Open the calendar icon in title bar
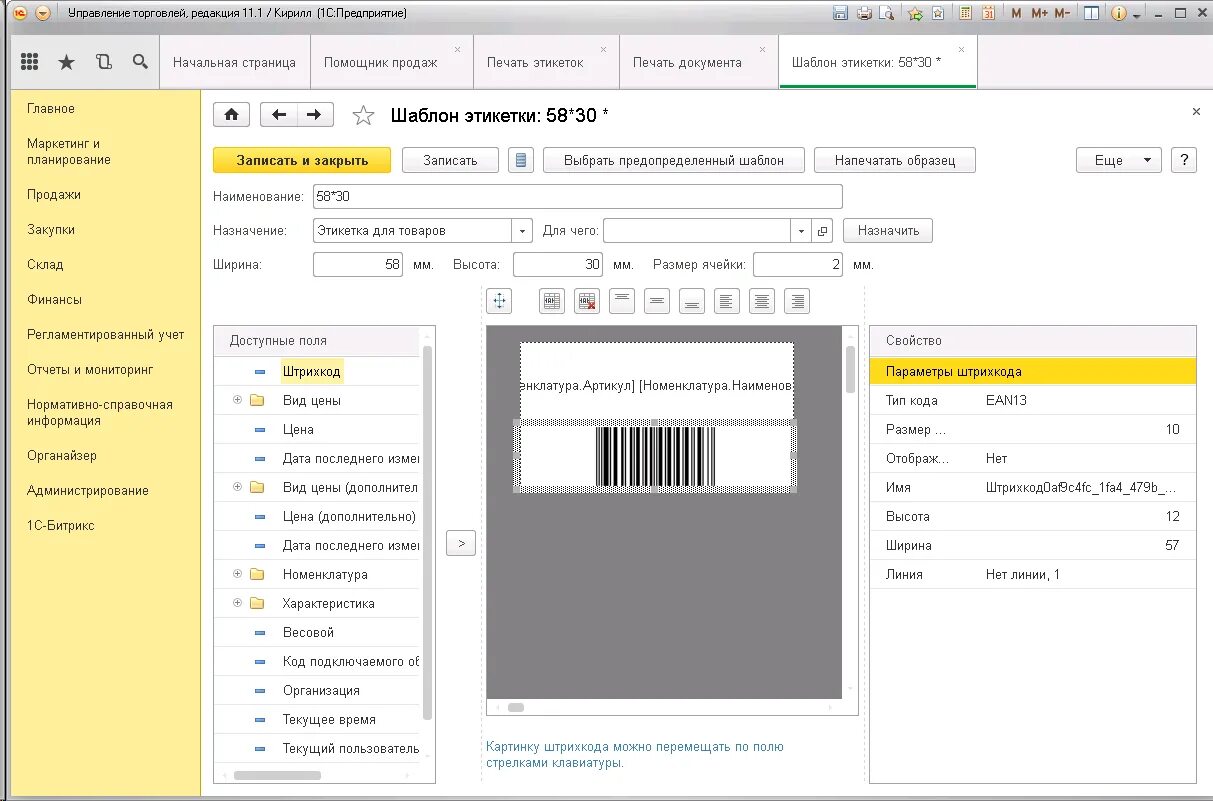This screenshot has height=801, width=1213. [988, 13]
